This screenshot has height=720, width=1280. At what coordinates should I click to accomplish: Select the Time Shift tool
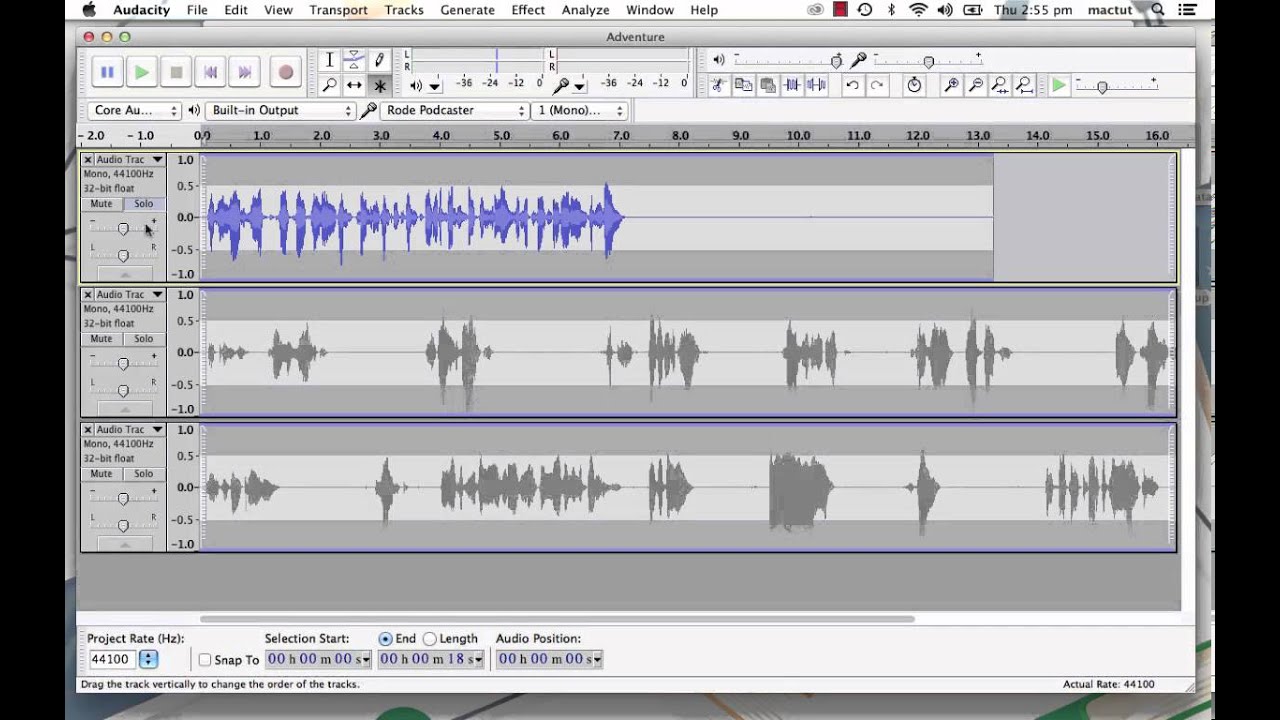[354, 86]
